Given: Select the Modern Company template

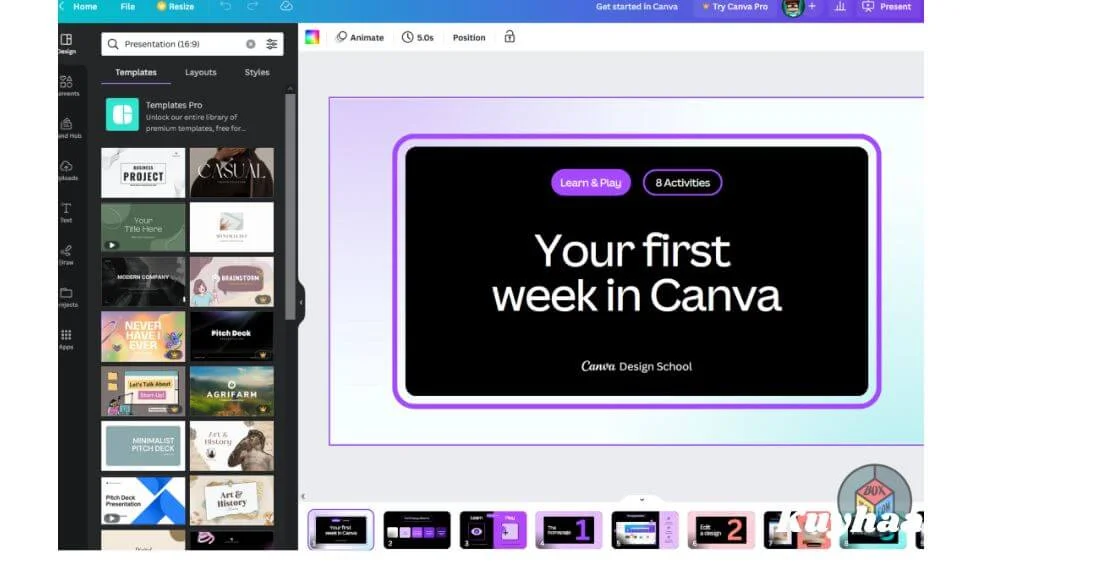Looking at the screenshot, I should (143, 282).
